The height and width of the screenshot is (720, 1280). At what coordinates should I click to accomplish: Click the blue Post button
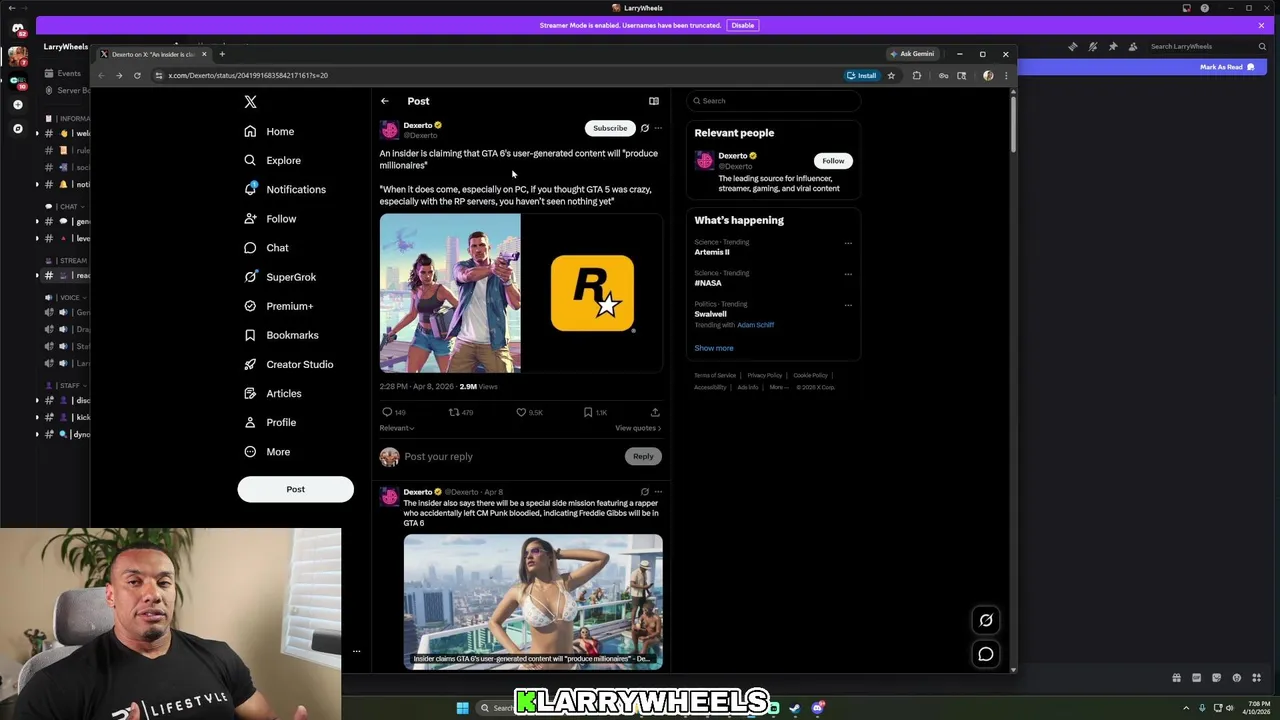click(295, 489)
